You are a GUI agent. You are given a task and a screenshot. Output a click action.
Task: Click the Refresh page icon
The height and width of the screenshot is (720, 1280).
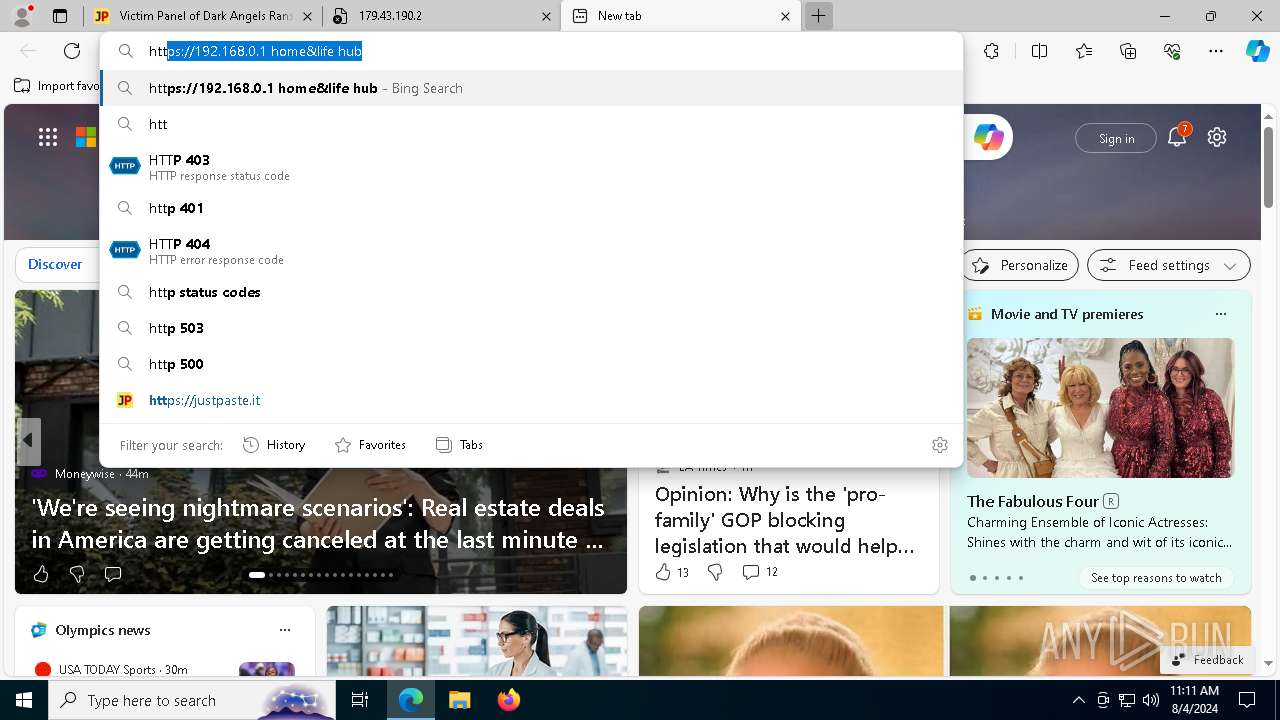click(72, 51)
